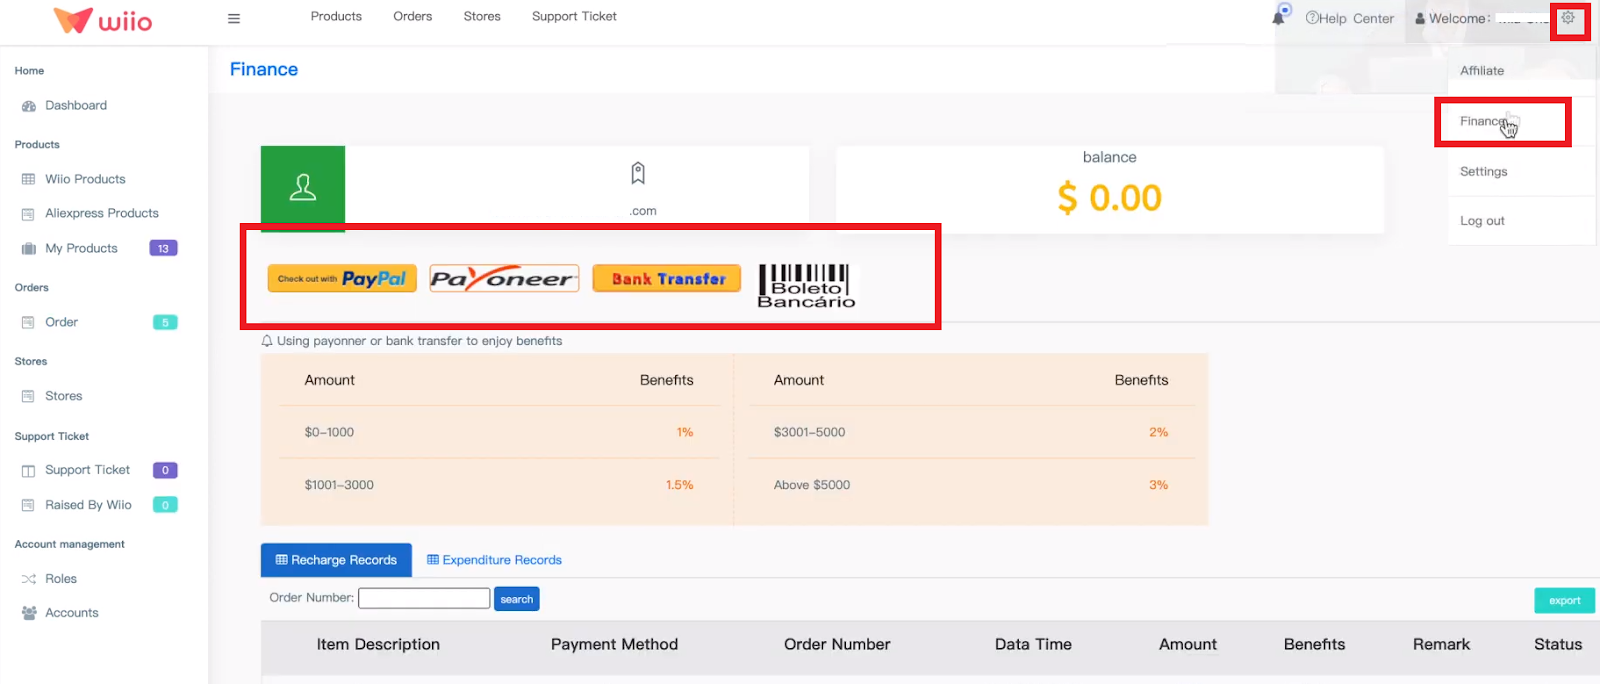The width and height of the screenshot is (1600, 684).
Task: Select Settings from the dropdown menu
Action: [1483, 172]
